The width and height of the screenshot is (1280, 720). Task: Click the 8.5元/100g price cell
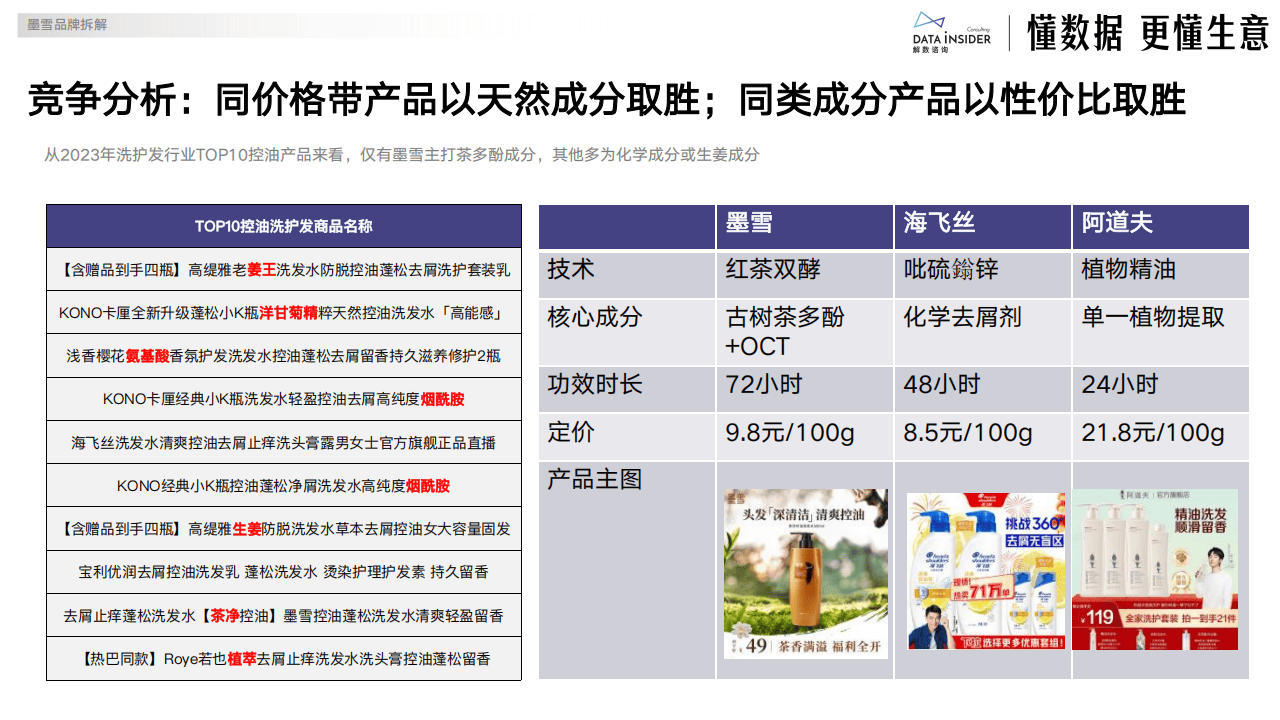982,436
